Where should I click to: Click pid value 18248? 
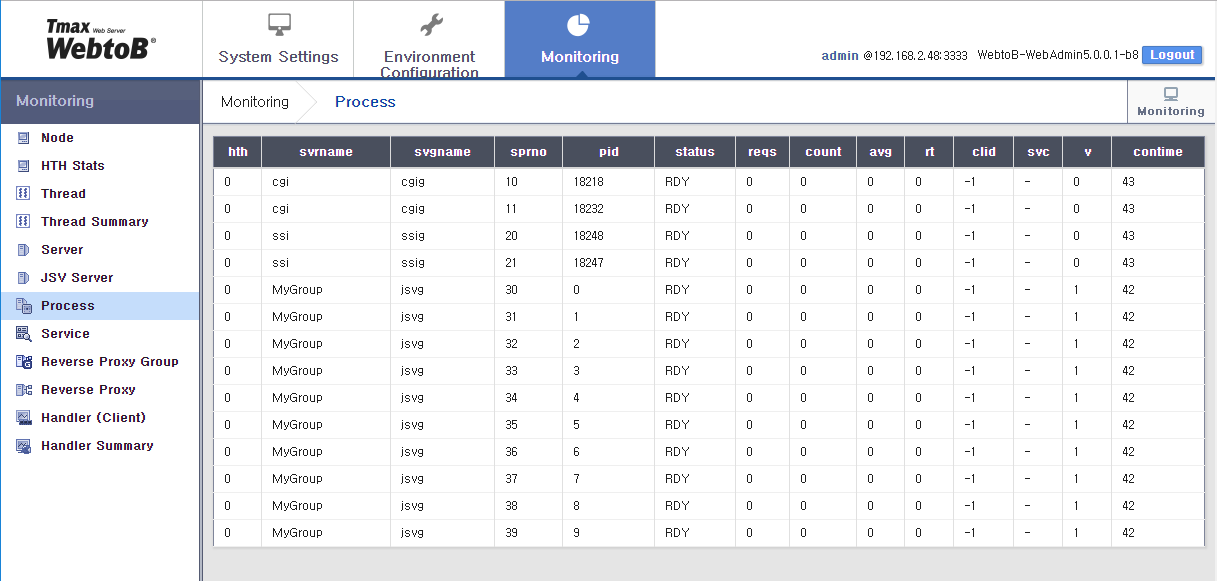point(589,236)
